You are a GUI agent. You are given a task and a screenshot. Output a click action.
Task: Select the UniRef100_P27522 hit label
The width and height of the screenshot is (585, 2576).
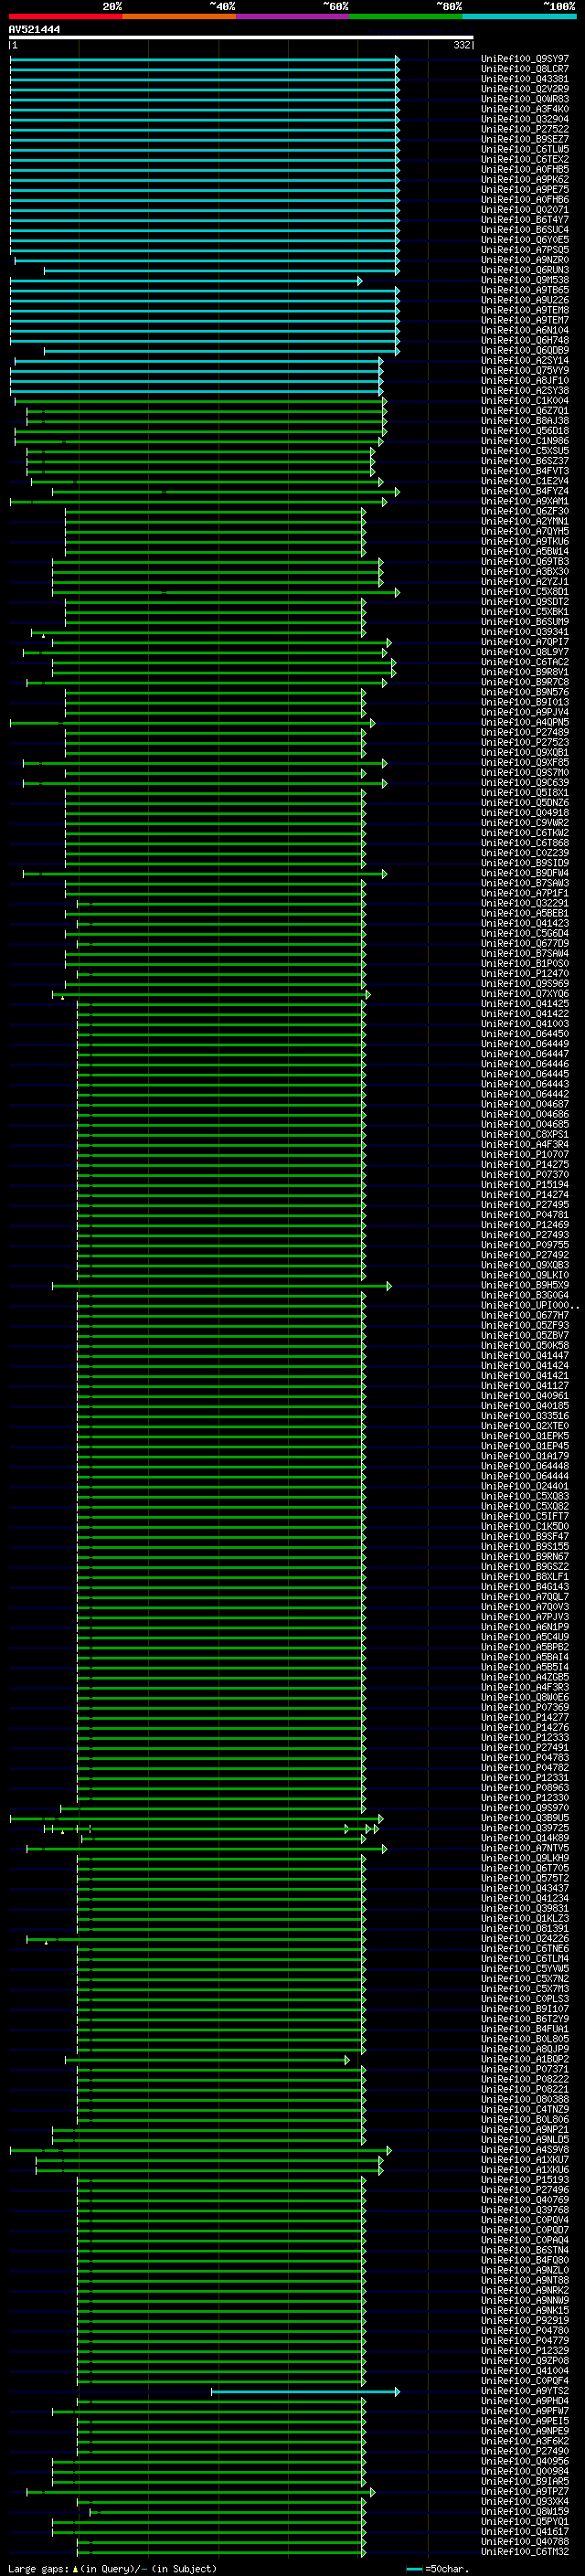[524, 129]
